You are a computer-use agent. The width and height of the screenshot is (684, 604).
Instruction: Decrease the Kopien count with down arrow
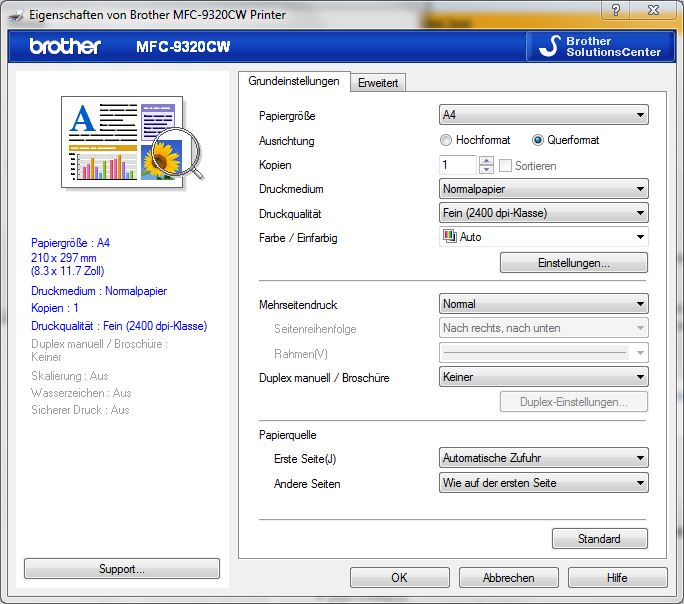(x=486, y=170)
